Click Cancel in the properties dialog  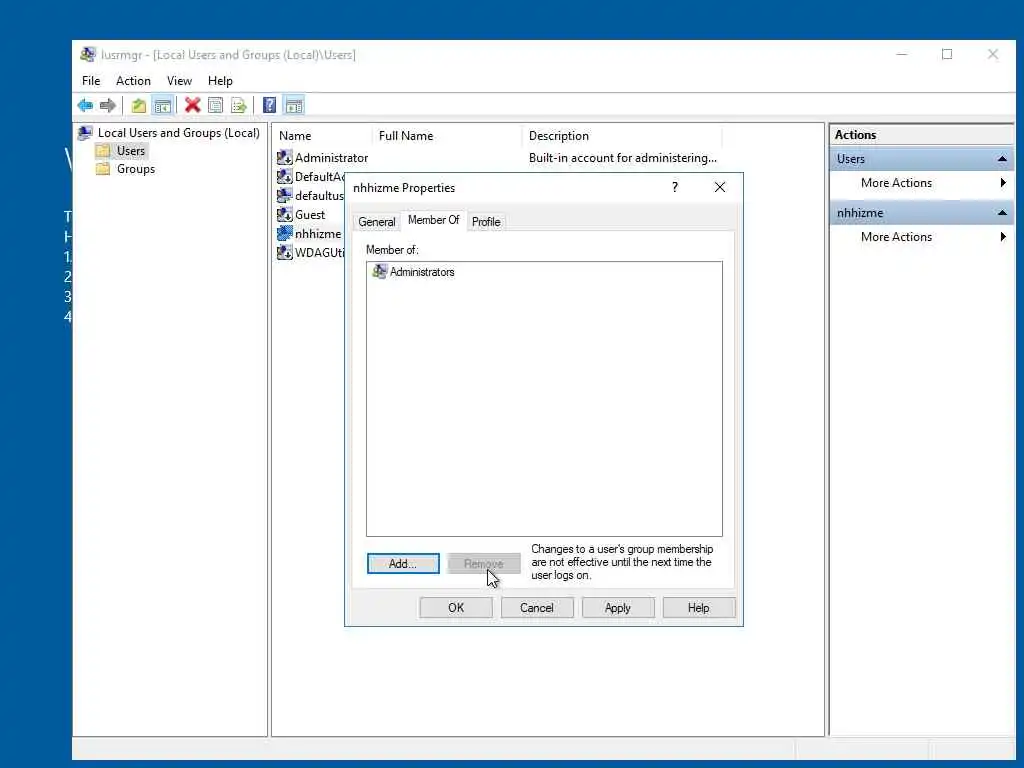click(x=537, y=608)
